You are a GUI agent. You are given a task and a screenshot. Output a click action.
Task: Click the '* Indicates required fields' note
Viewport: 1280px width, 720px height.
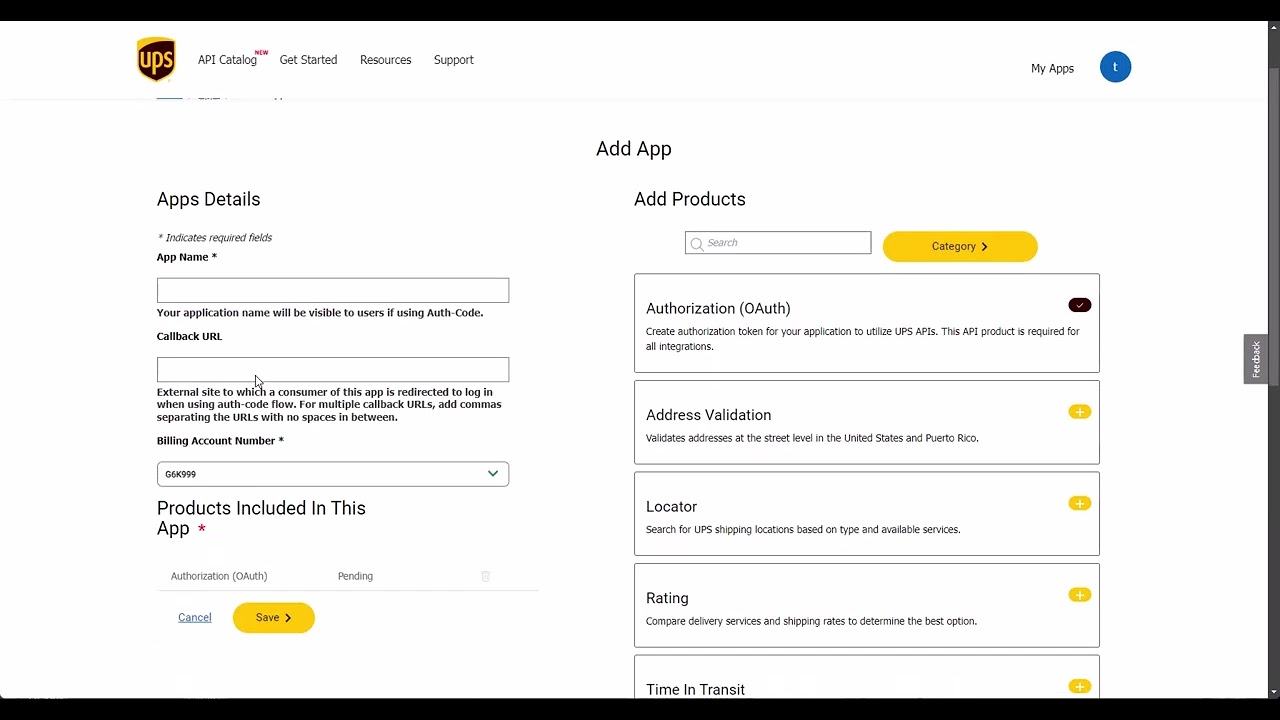click(215, 238)
